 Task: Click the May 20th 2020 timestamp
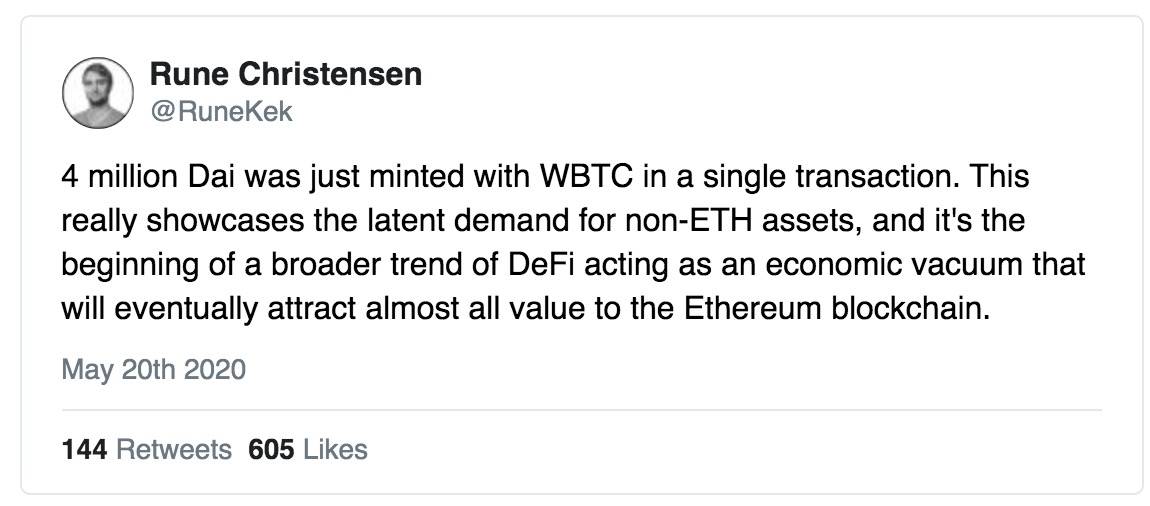[x=153, y=369]
